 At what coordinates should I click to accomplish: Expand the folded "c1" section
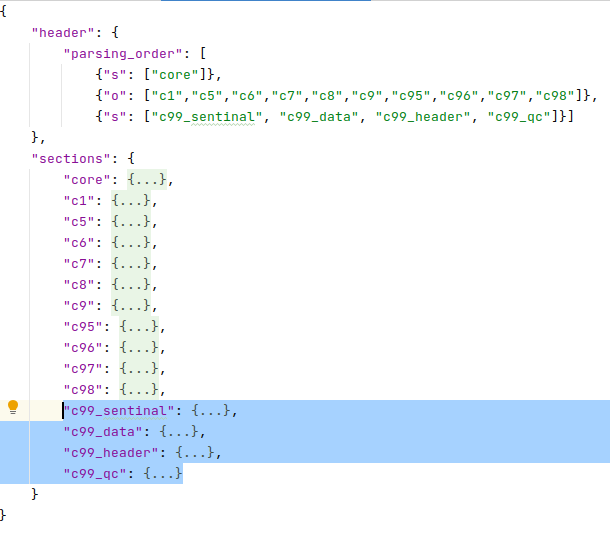(131, 201)
